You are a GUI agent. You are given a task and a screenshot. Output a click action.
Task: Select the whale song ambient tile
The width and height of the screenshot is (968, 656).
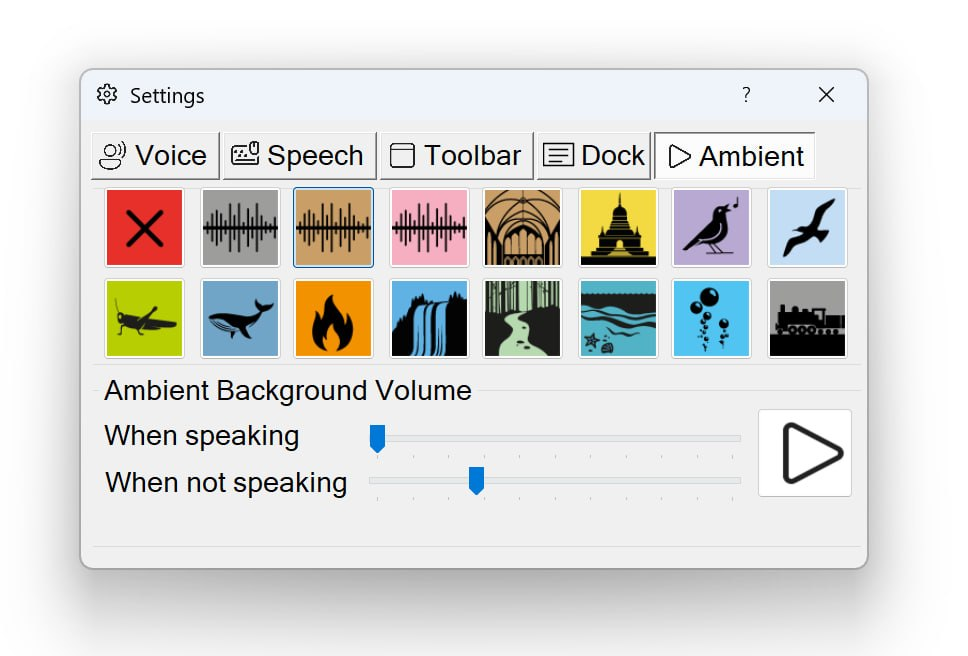(x=240, y=318)
